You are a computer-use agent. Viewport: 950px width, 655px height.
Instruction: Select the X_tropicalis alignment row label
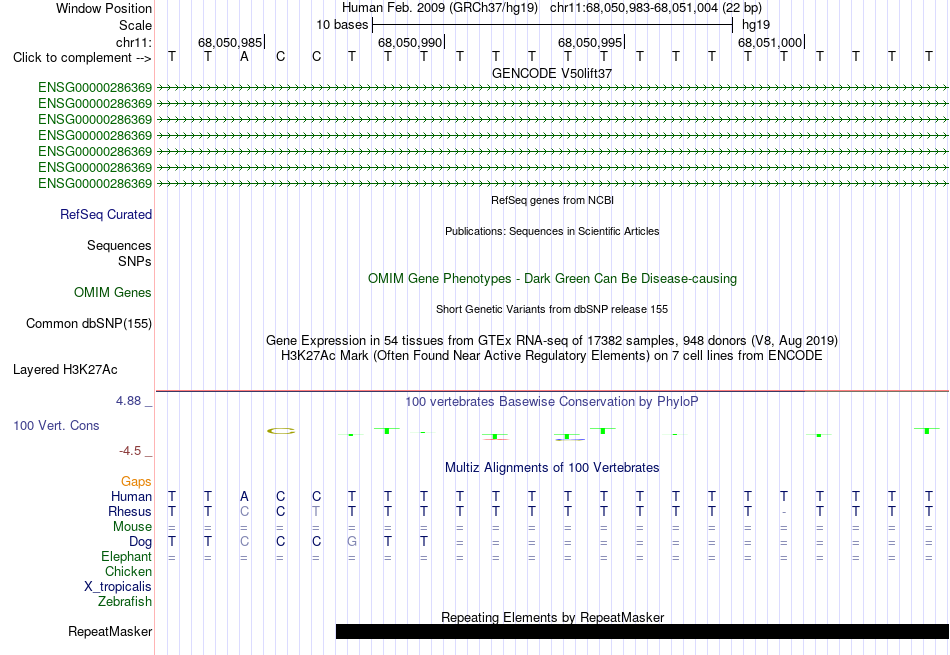pos(118,587)
